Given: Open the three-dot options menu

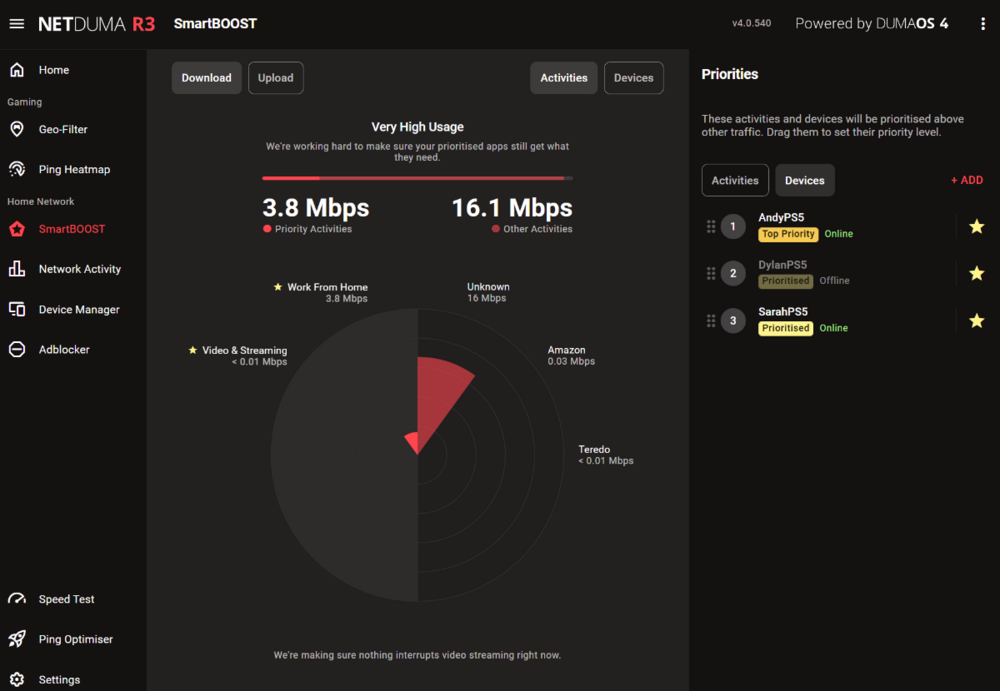Looking at the screenshot, I should click(x=983, y=24).
